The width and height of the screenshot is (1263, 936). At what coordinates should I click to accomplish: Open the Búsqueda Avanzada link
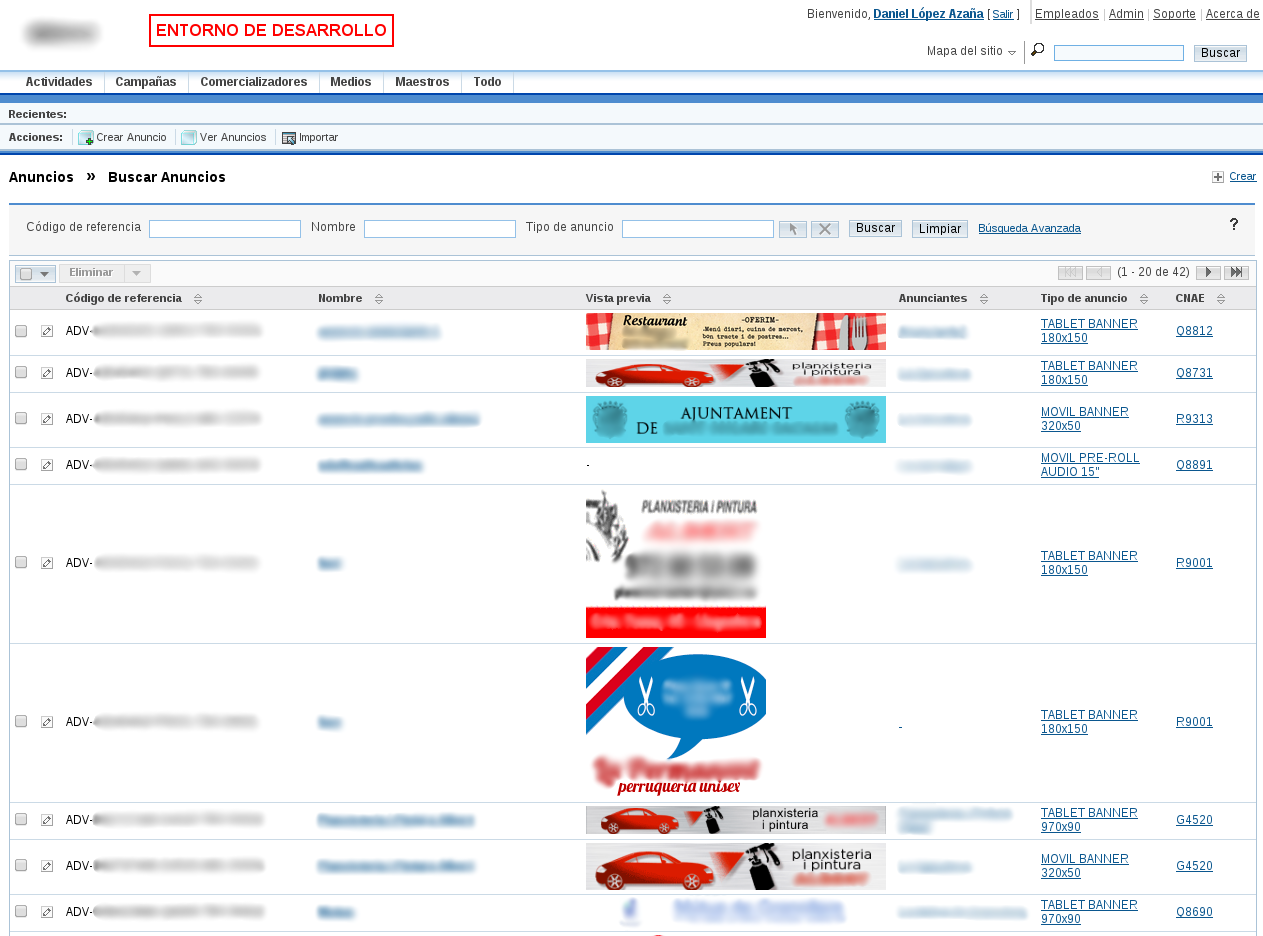point(1029,228)
